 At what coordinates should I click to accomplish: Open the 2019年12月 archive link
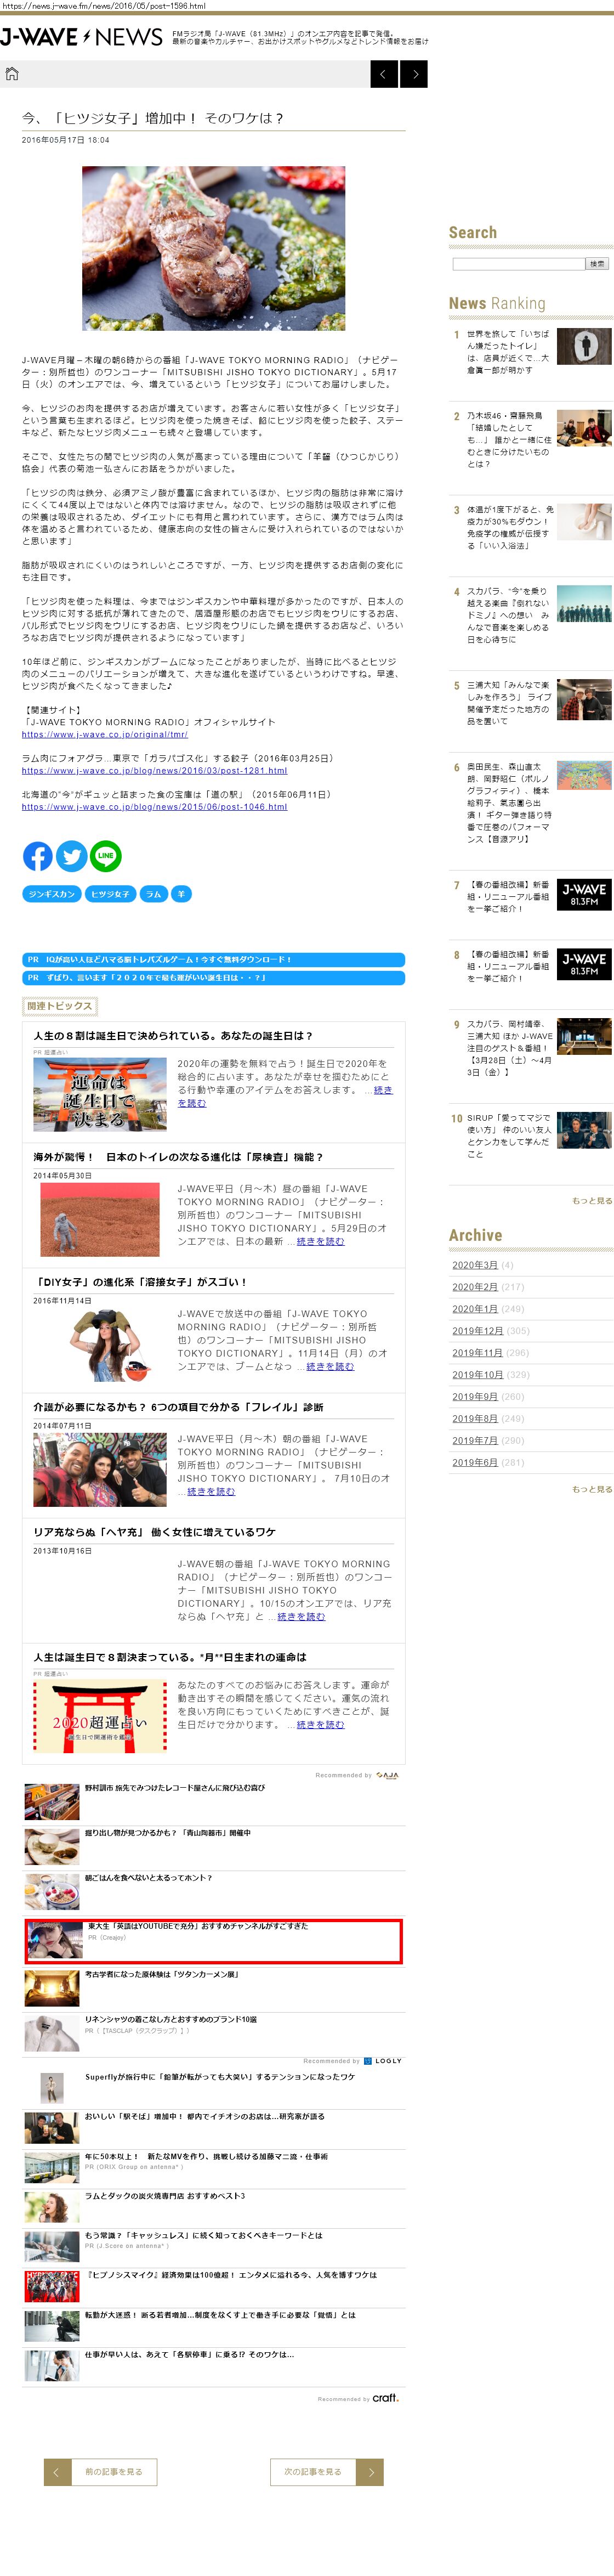[x=477, y=1331]
